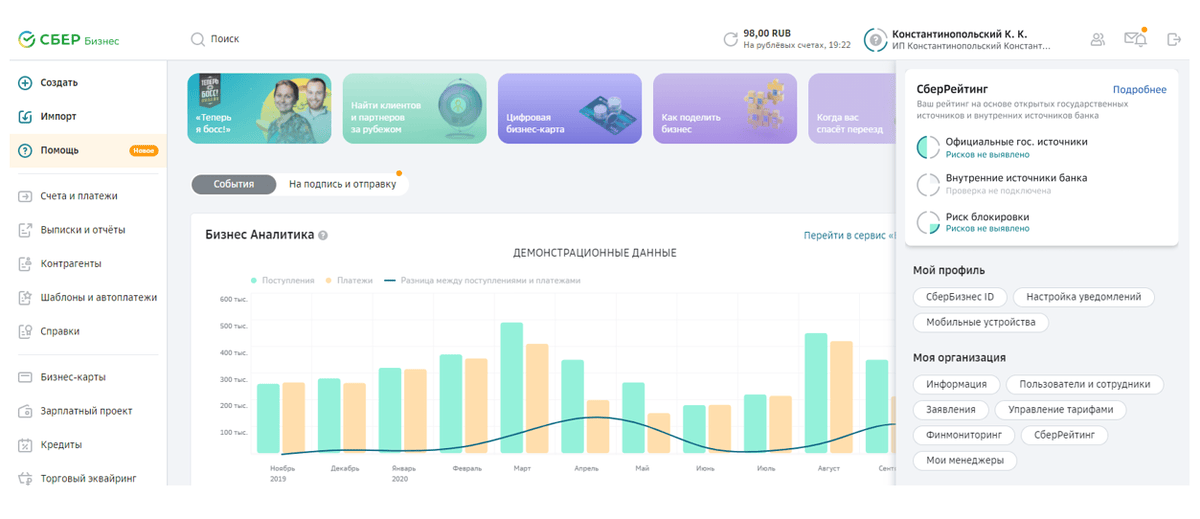Open Мои менеджеры button

pyautogui.click(x=964, y=461)
